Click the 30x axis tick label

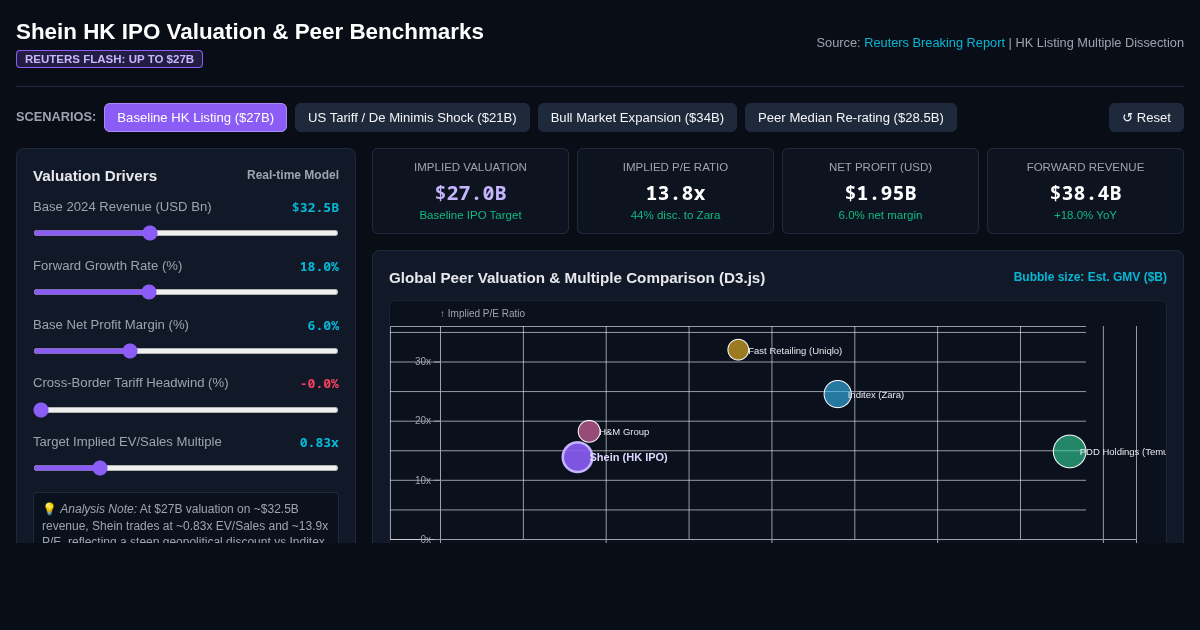[423, 362]
